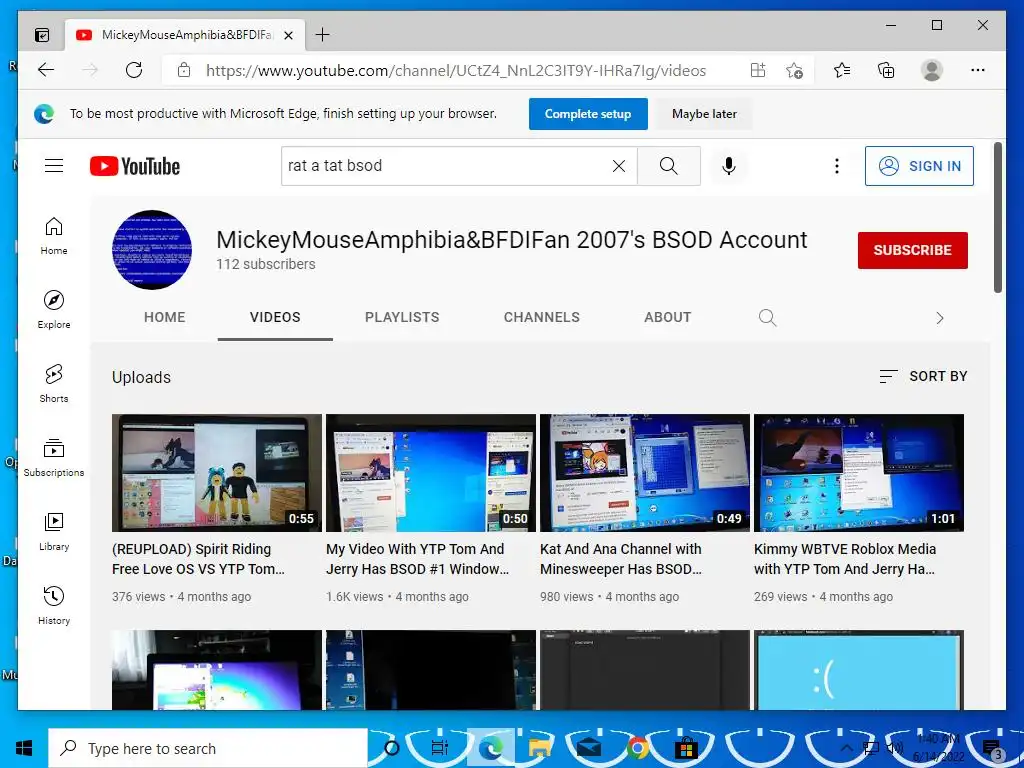Image resolution: width=1024 pixels, height=768 pixels.
Task: Close the MickeyMouseAmphibia tab
Action: (x=289, y=35)
